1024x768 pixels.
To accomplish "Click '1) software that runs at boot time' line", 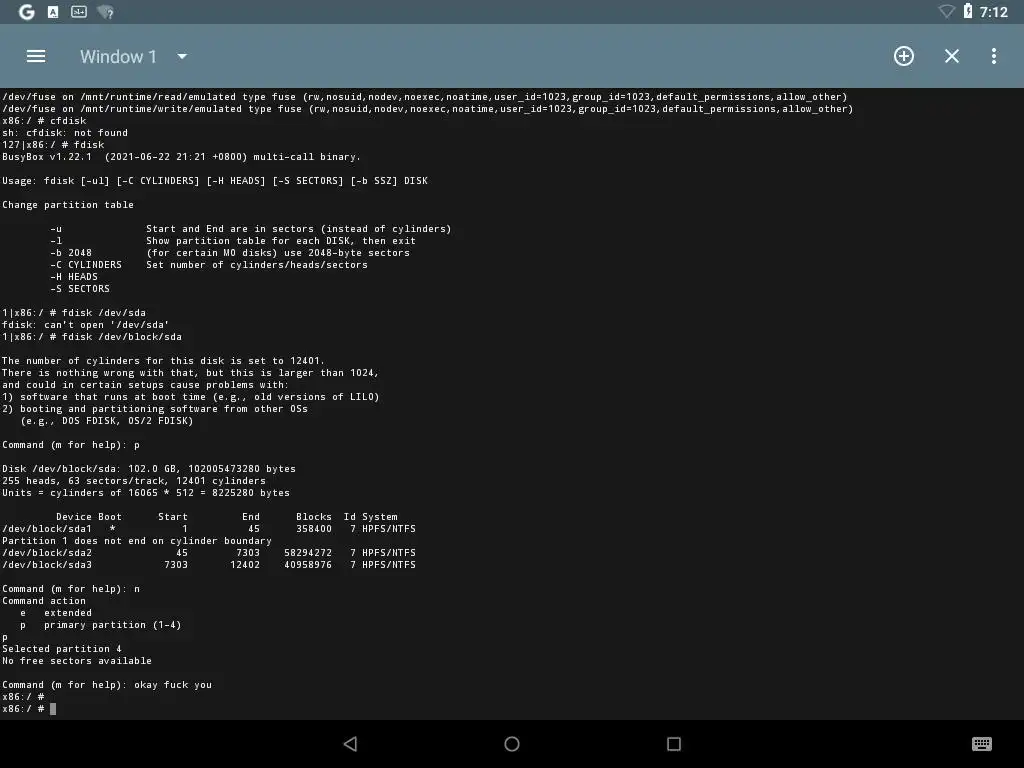I will (190, 396).
